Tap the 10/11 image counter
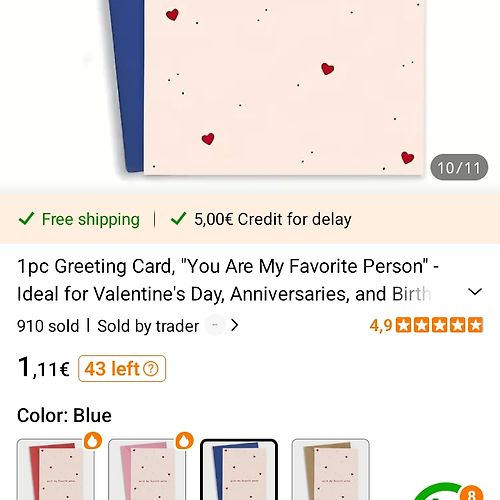This screenshot has width=500, height=500. [459, 167]
